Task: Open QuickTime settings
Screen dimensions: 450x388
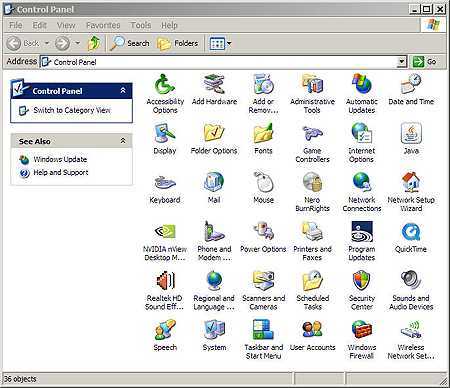Action: 411,237
